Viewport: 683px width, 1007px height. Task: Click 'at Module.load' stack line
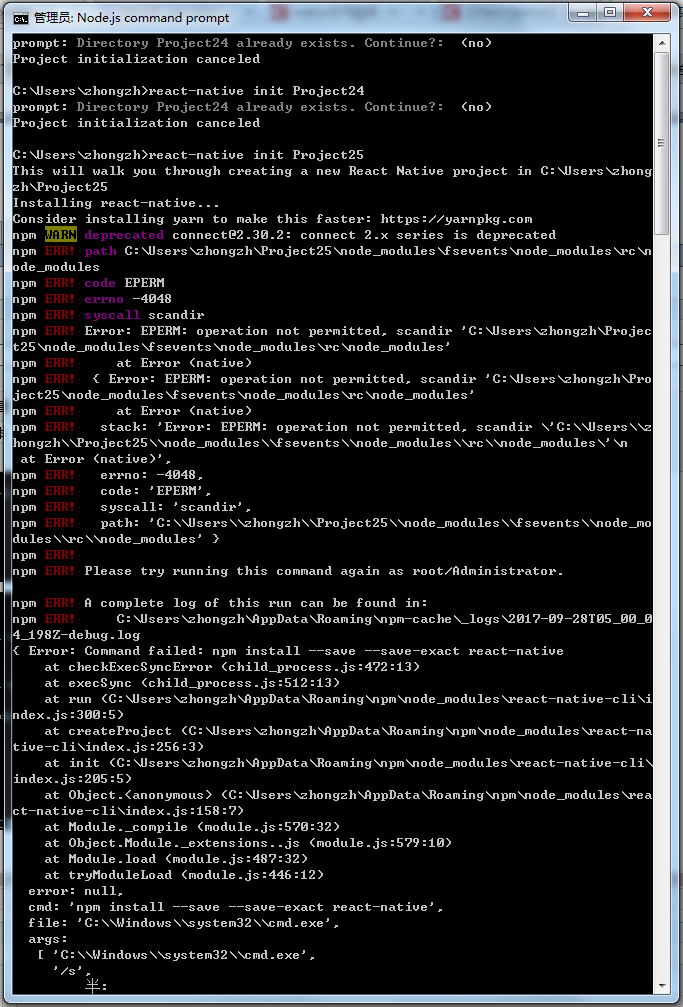point(176,859)
